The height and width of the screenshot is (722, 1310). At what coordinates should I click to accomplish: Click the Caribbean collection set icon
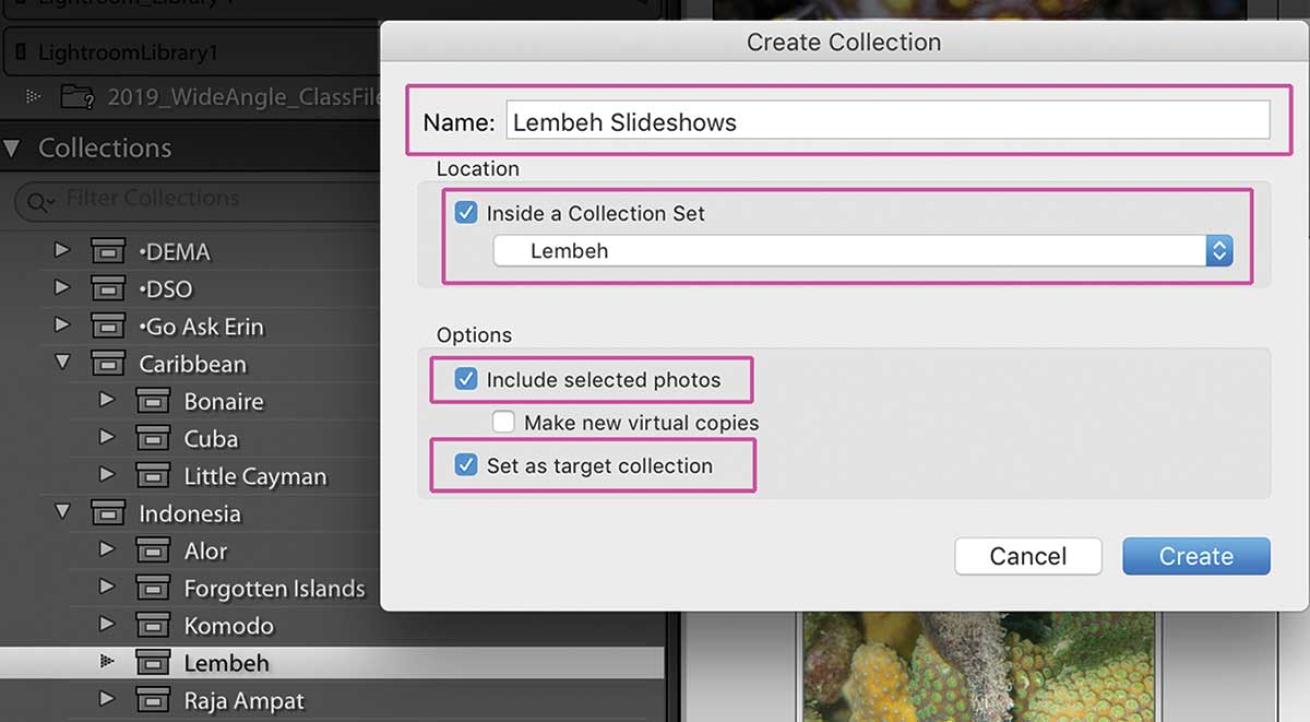(108, 364)
